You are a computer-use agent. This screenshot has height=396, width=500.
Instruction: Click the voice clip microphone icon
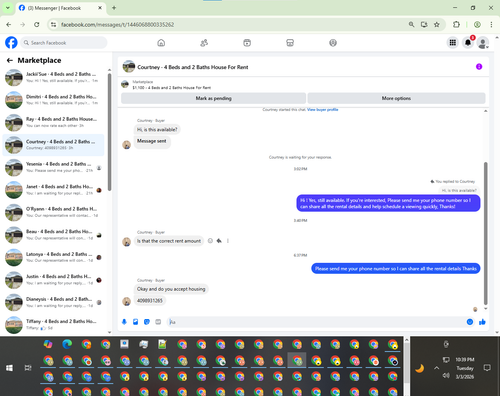(x=124, y=322)
